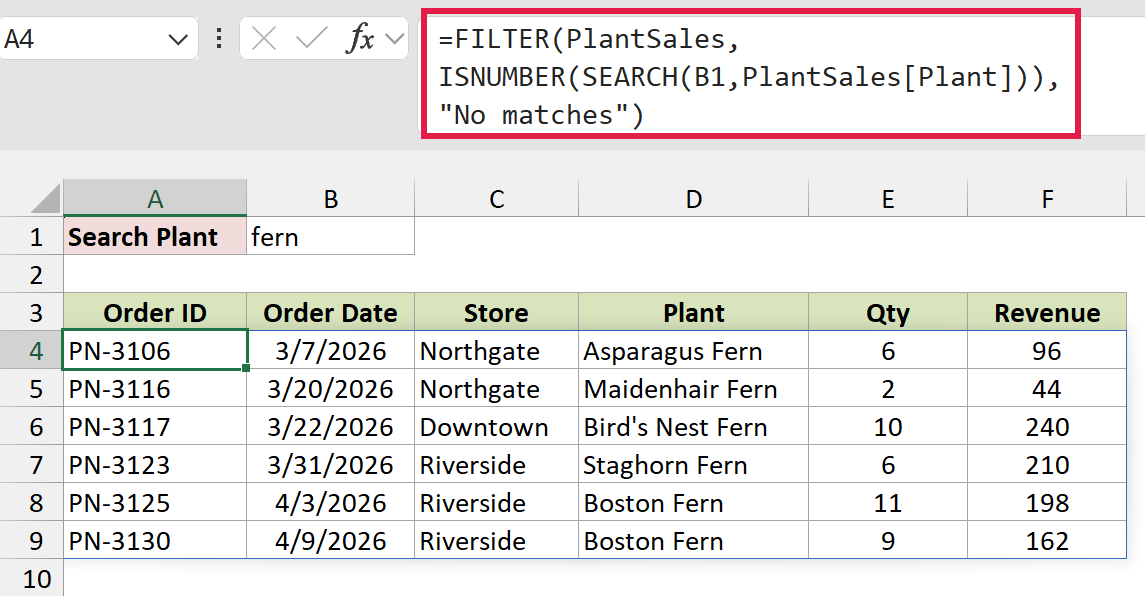Select row 2 header

[31, 275]
